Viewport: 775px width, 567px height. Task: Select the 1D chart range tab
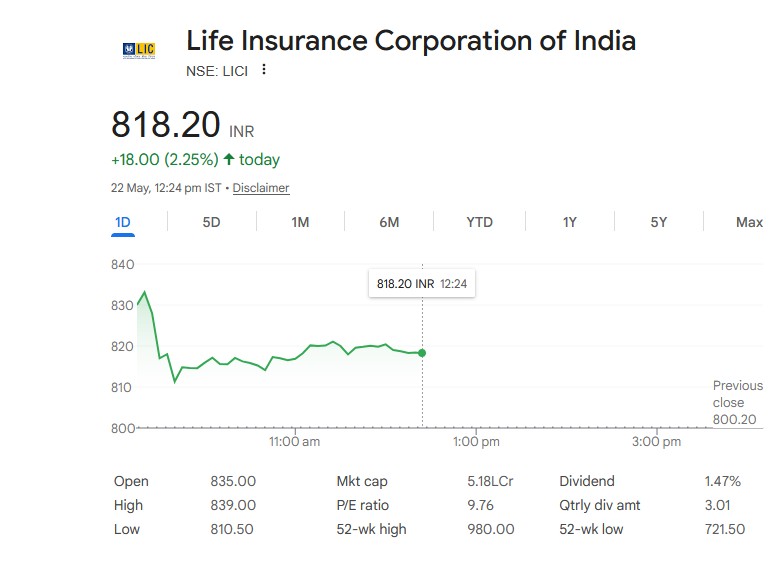(123, 222)
